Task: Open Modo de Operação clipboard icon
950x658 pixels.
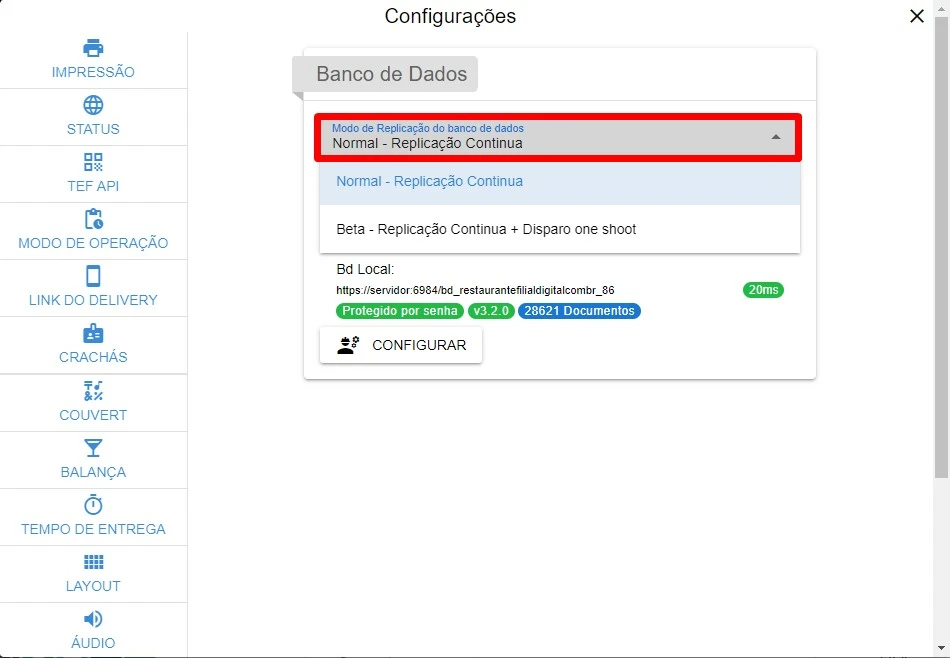Action: pyautogui.click(x=93, y=219)
